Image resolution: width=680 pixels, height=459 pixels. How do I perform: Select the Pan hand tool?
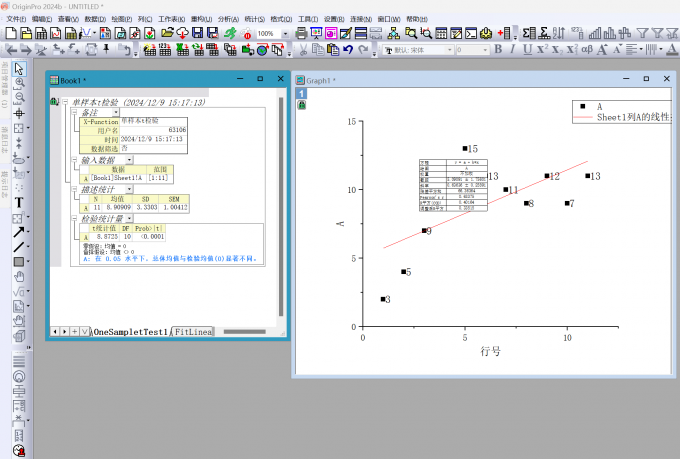[19, 276]
